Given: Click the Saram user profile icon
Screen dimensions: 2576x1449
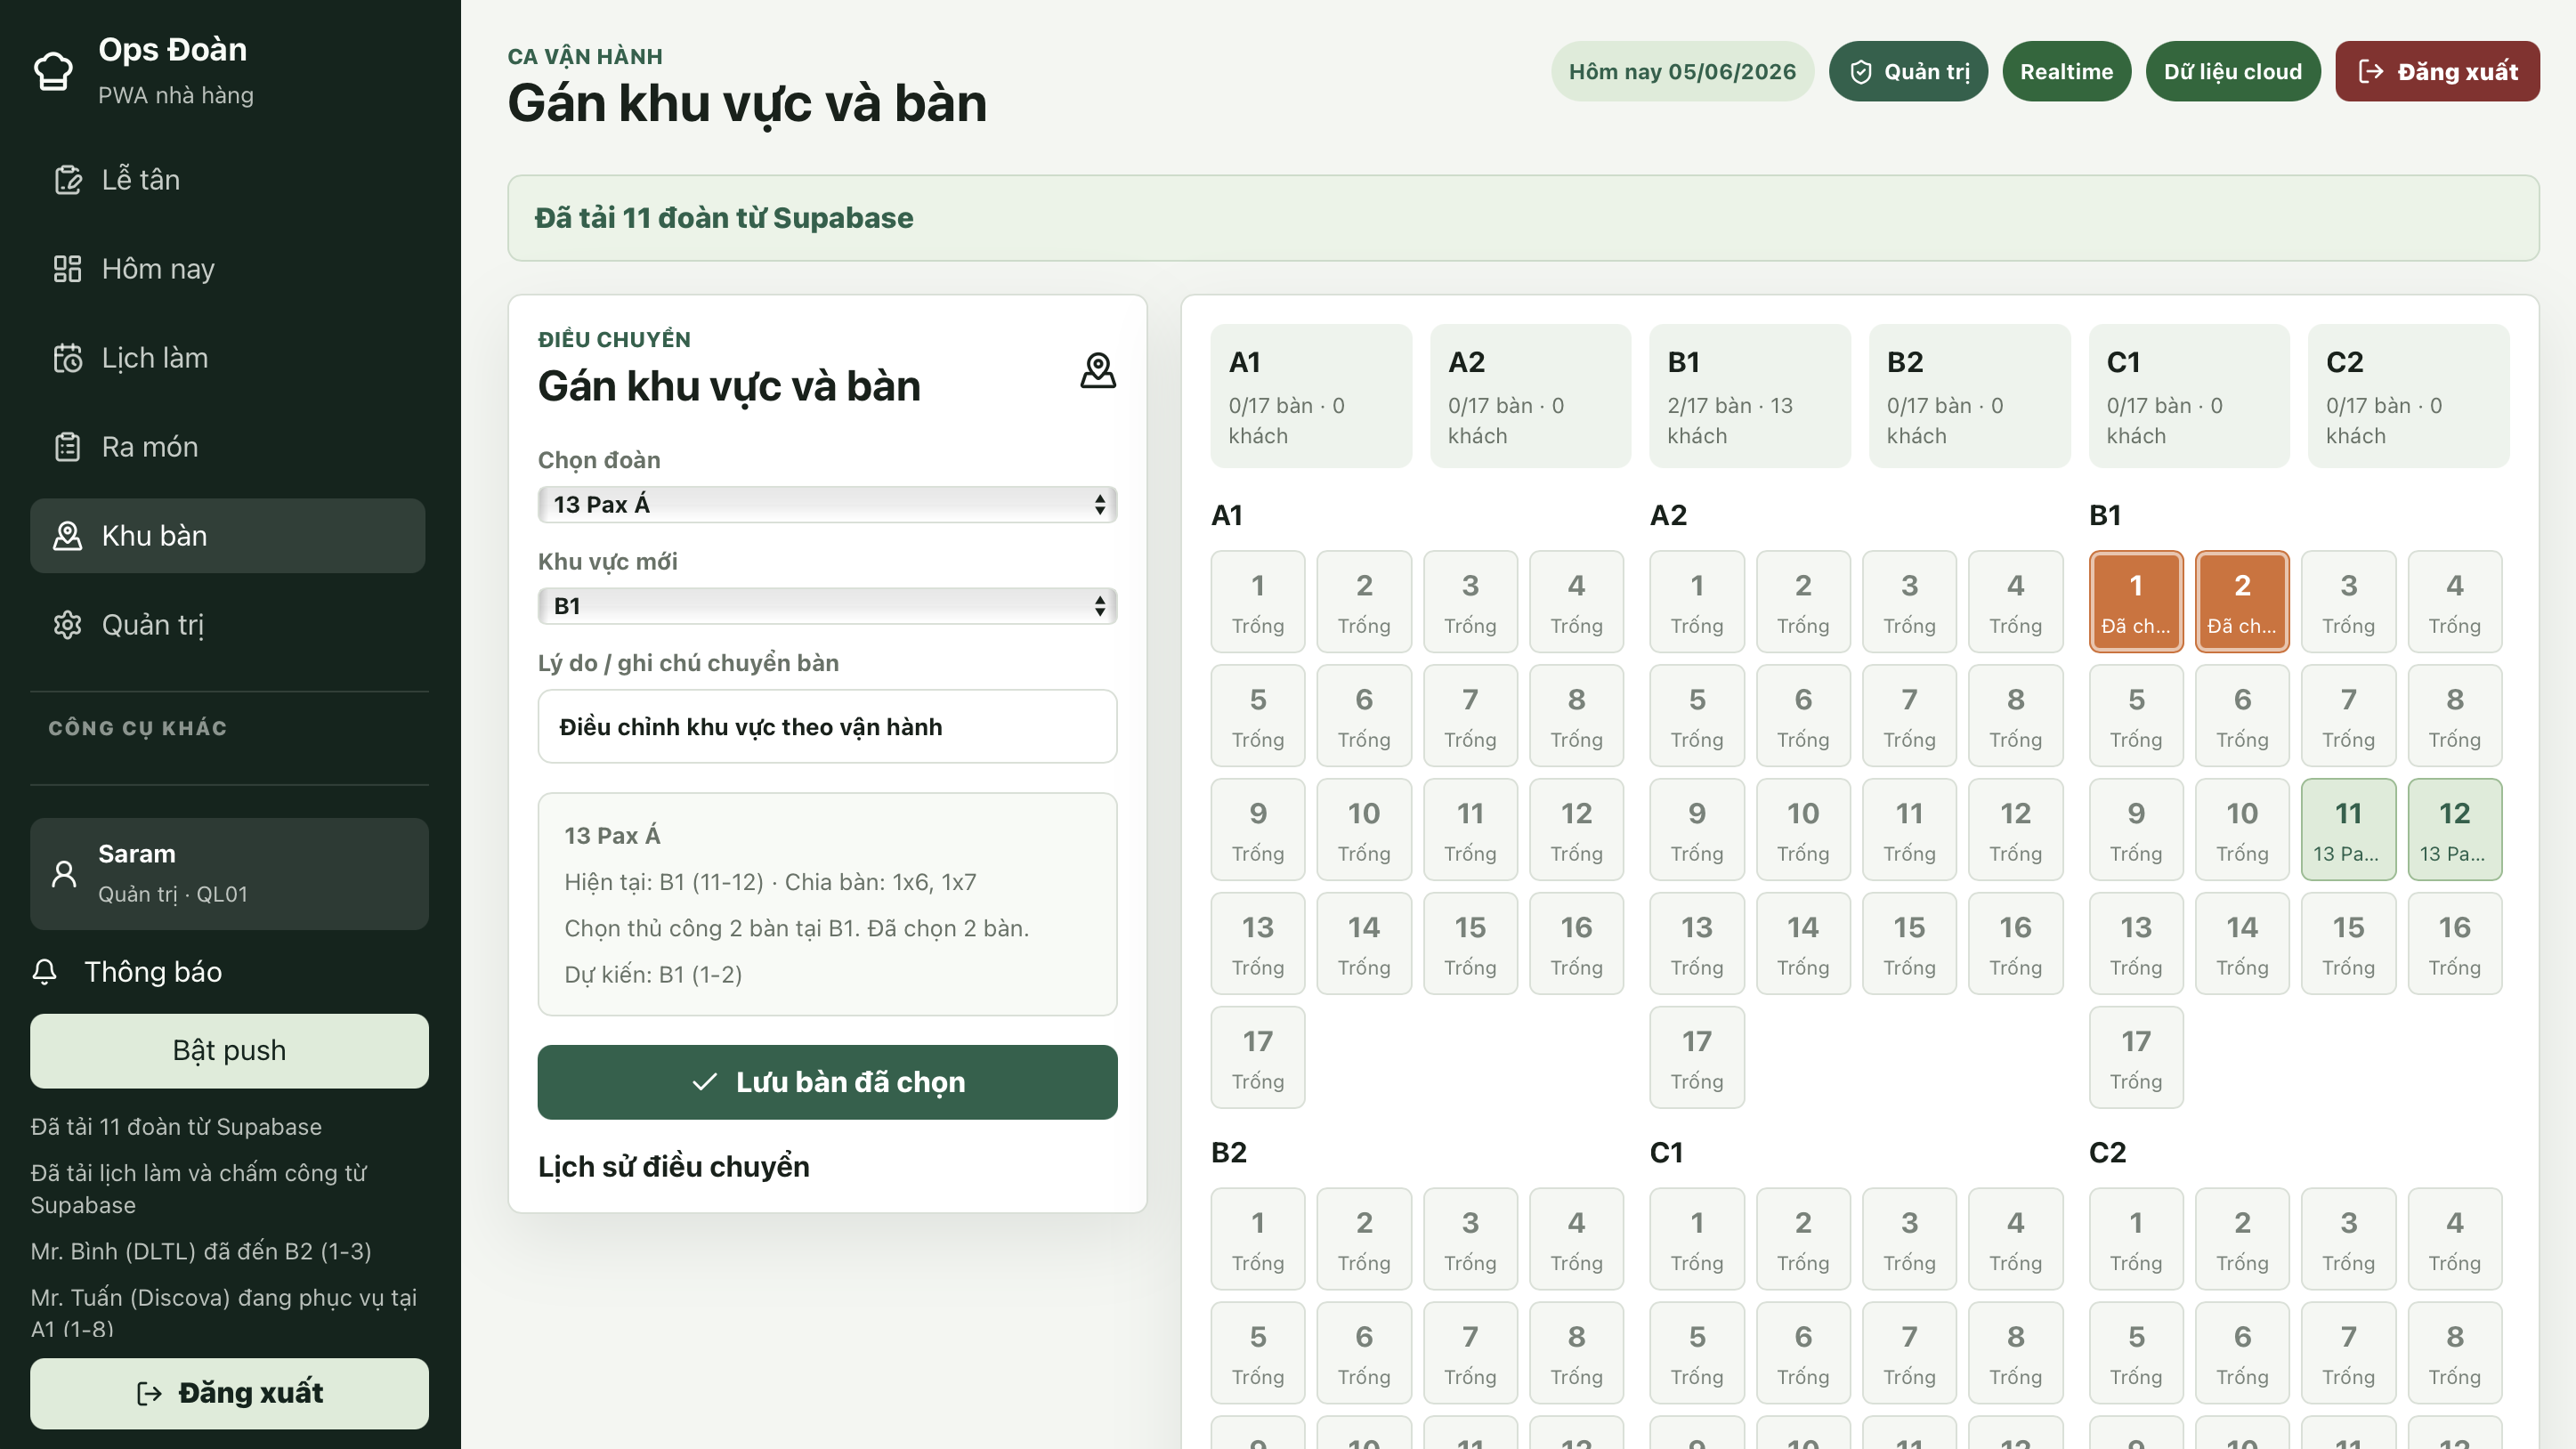Looking at the screenshot, I should click(x=64, y=873).
